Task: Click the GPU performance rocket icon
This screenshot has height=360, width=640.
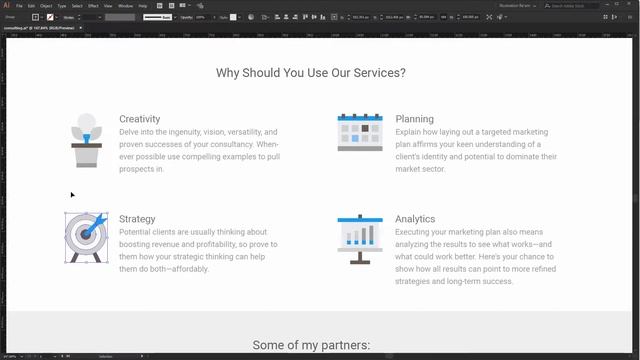Action: click(200, 6)
